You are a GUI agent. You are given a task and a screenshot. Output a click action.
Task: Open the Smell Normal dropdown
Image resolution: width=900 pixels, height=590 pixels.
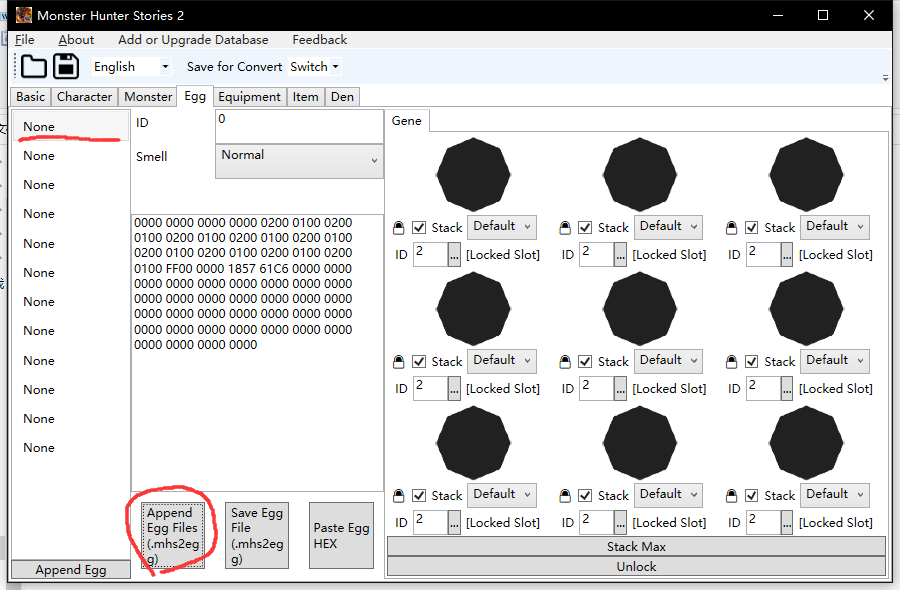click(299, 161)
